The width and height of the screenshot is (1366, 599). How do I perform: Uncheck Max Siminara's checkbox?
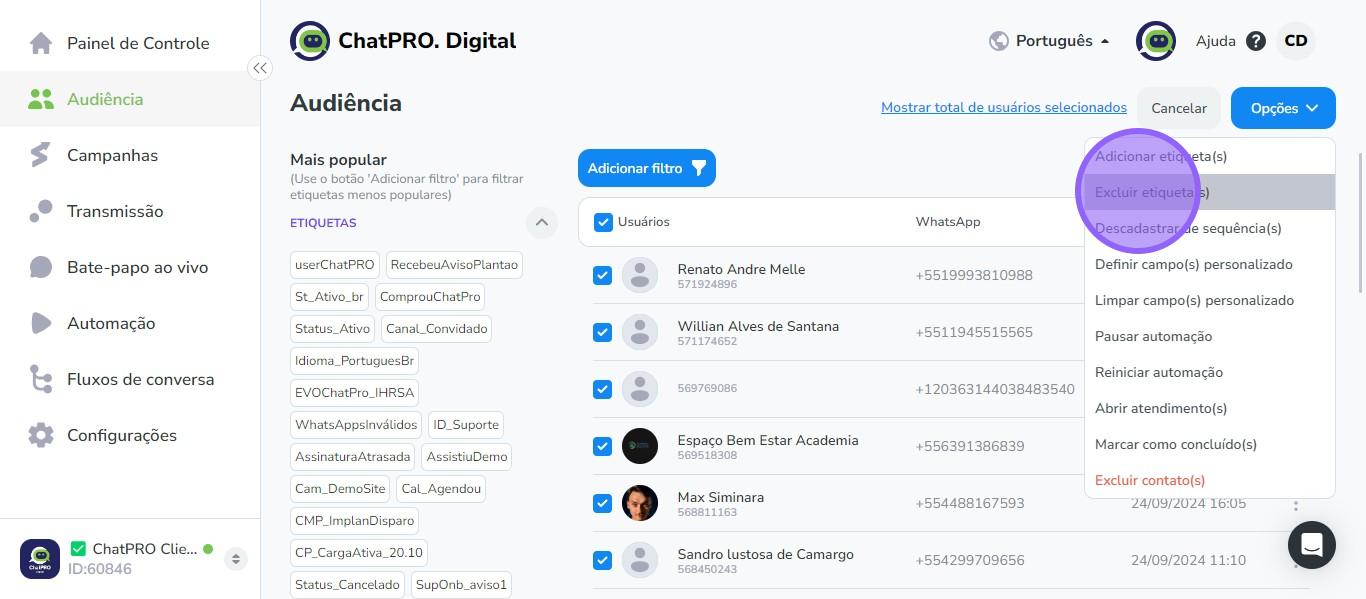point(602,503)
